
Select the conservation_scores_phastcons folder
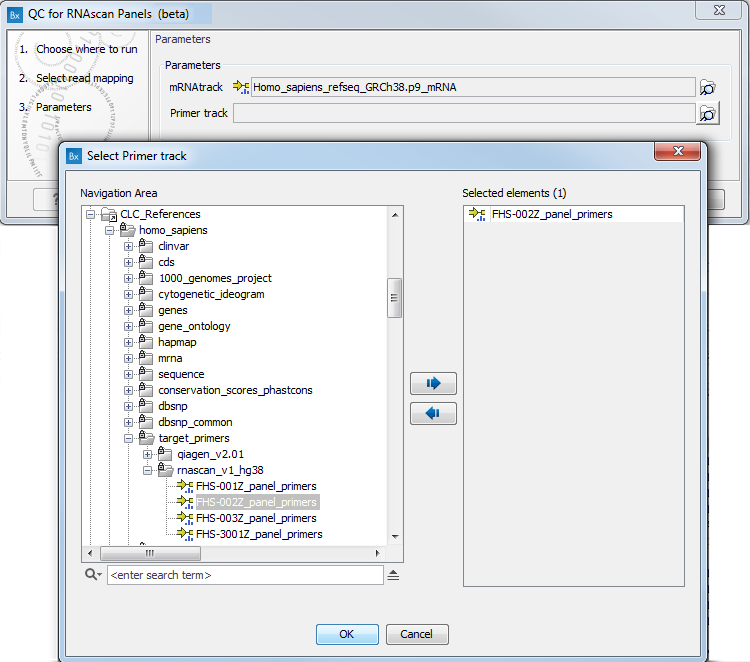(235, 390)
